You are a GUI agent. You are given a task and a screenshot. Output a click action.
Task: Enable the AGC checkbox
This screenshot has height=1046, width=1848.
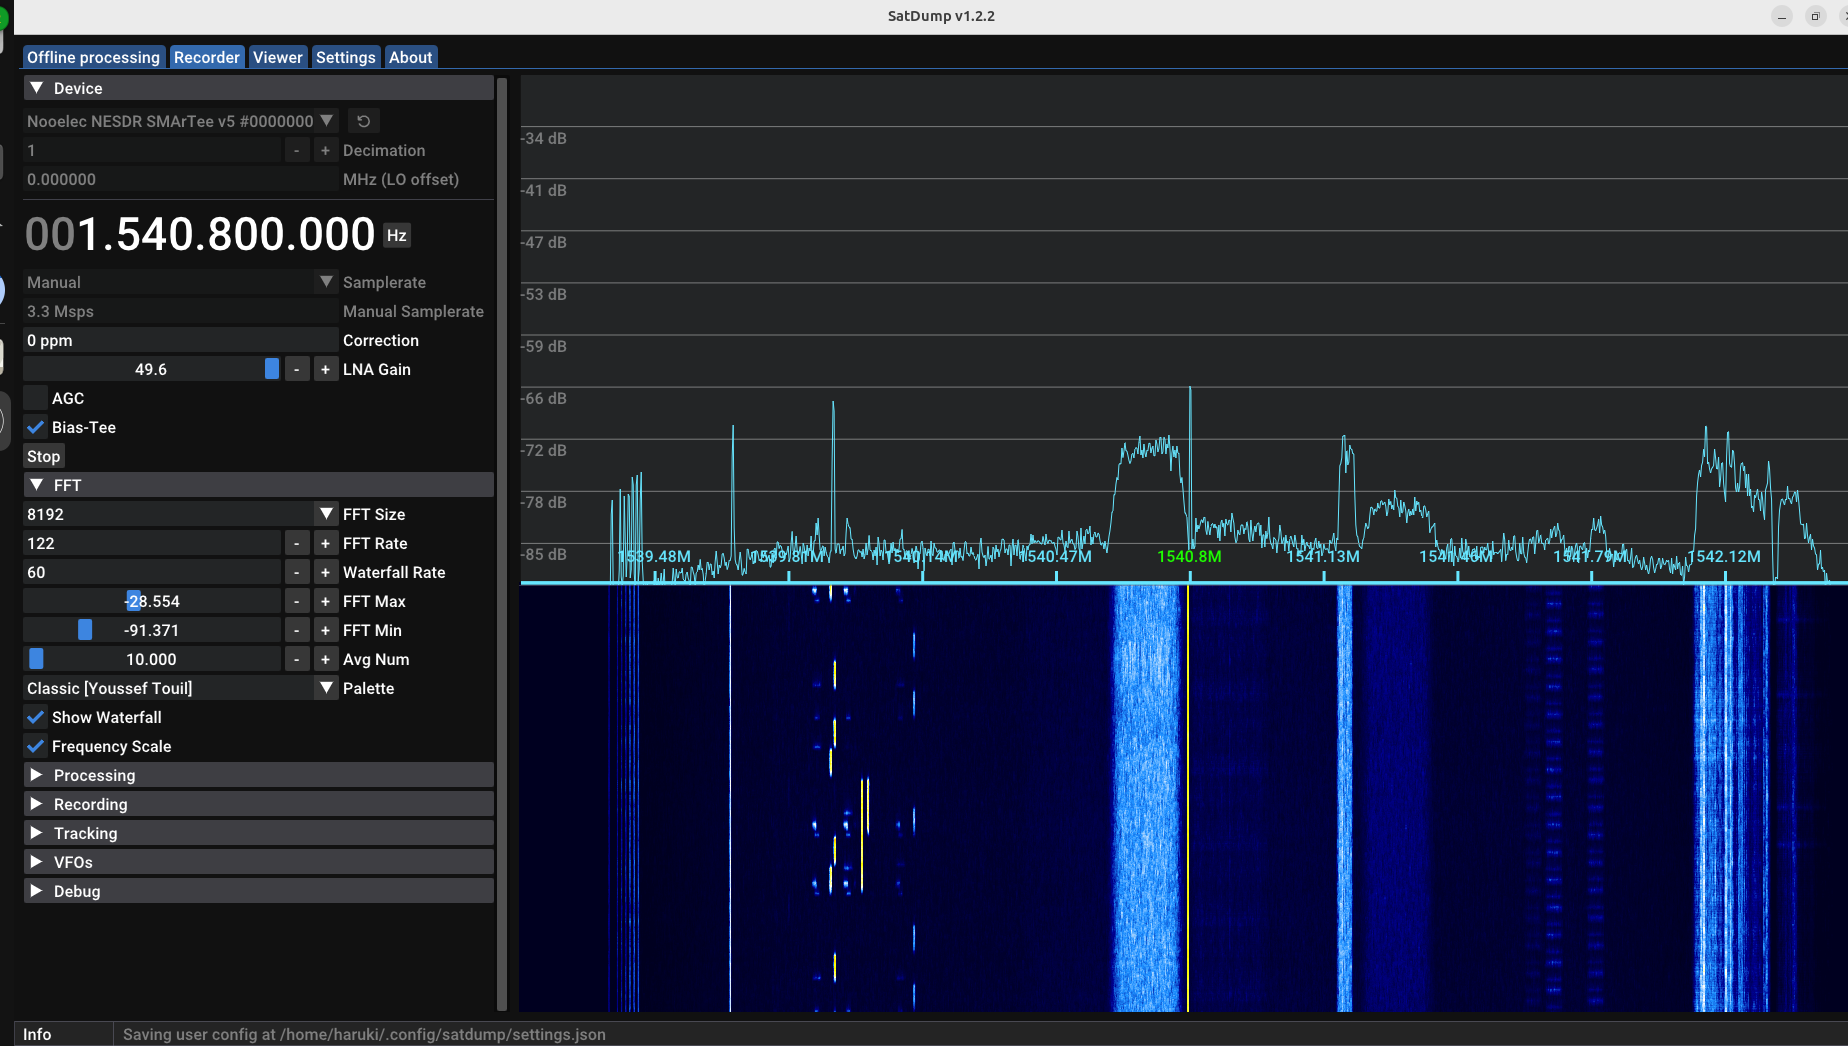(36, 398)
